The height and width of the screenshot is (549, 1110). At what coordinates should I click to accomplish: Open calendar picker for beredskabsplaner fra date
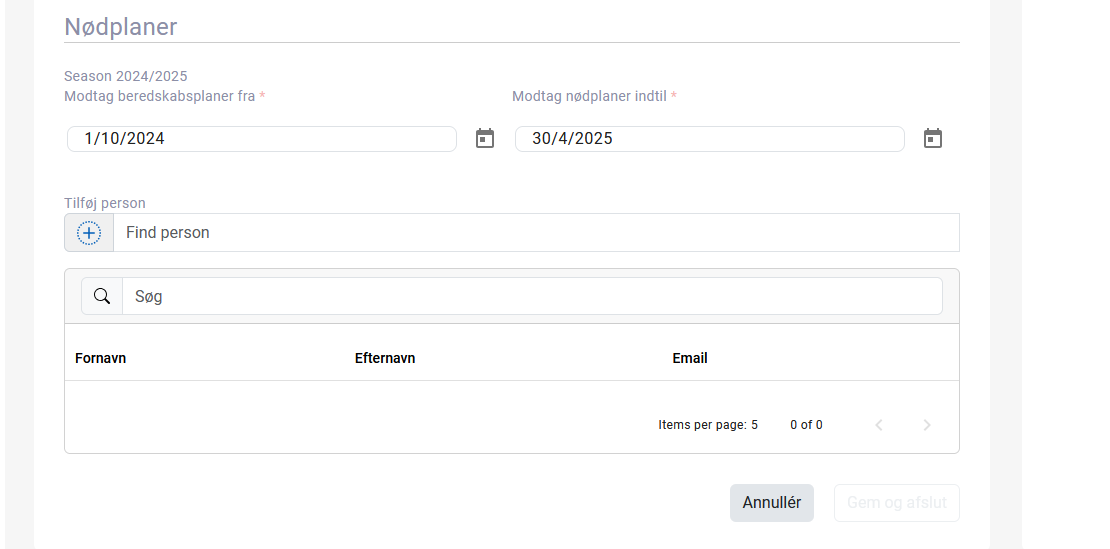[485, 138]
